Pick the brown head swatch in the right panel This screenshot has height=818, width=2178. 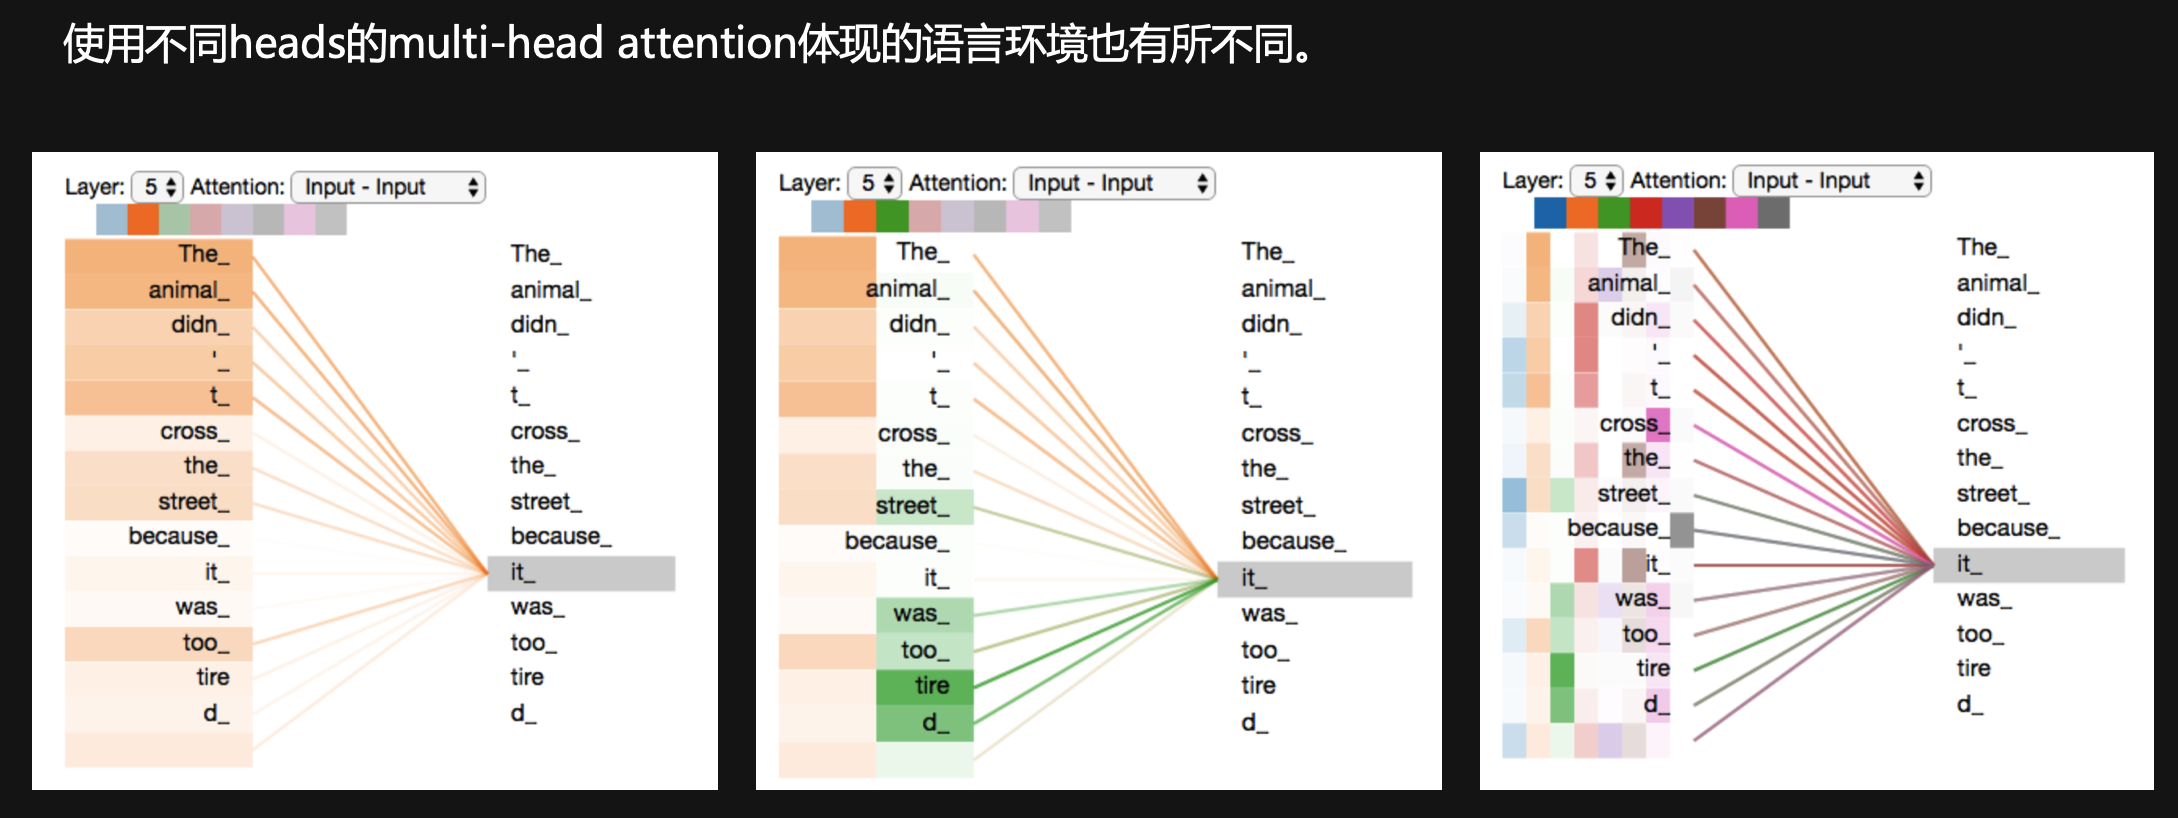[x=1710, y=213]
